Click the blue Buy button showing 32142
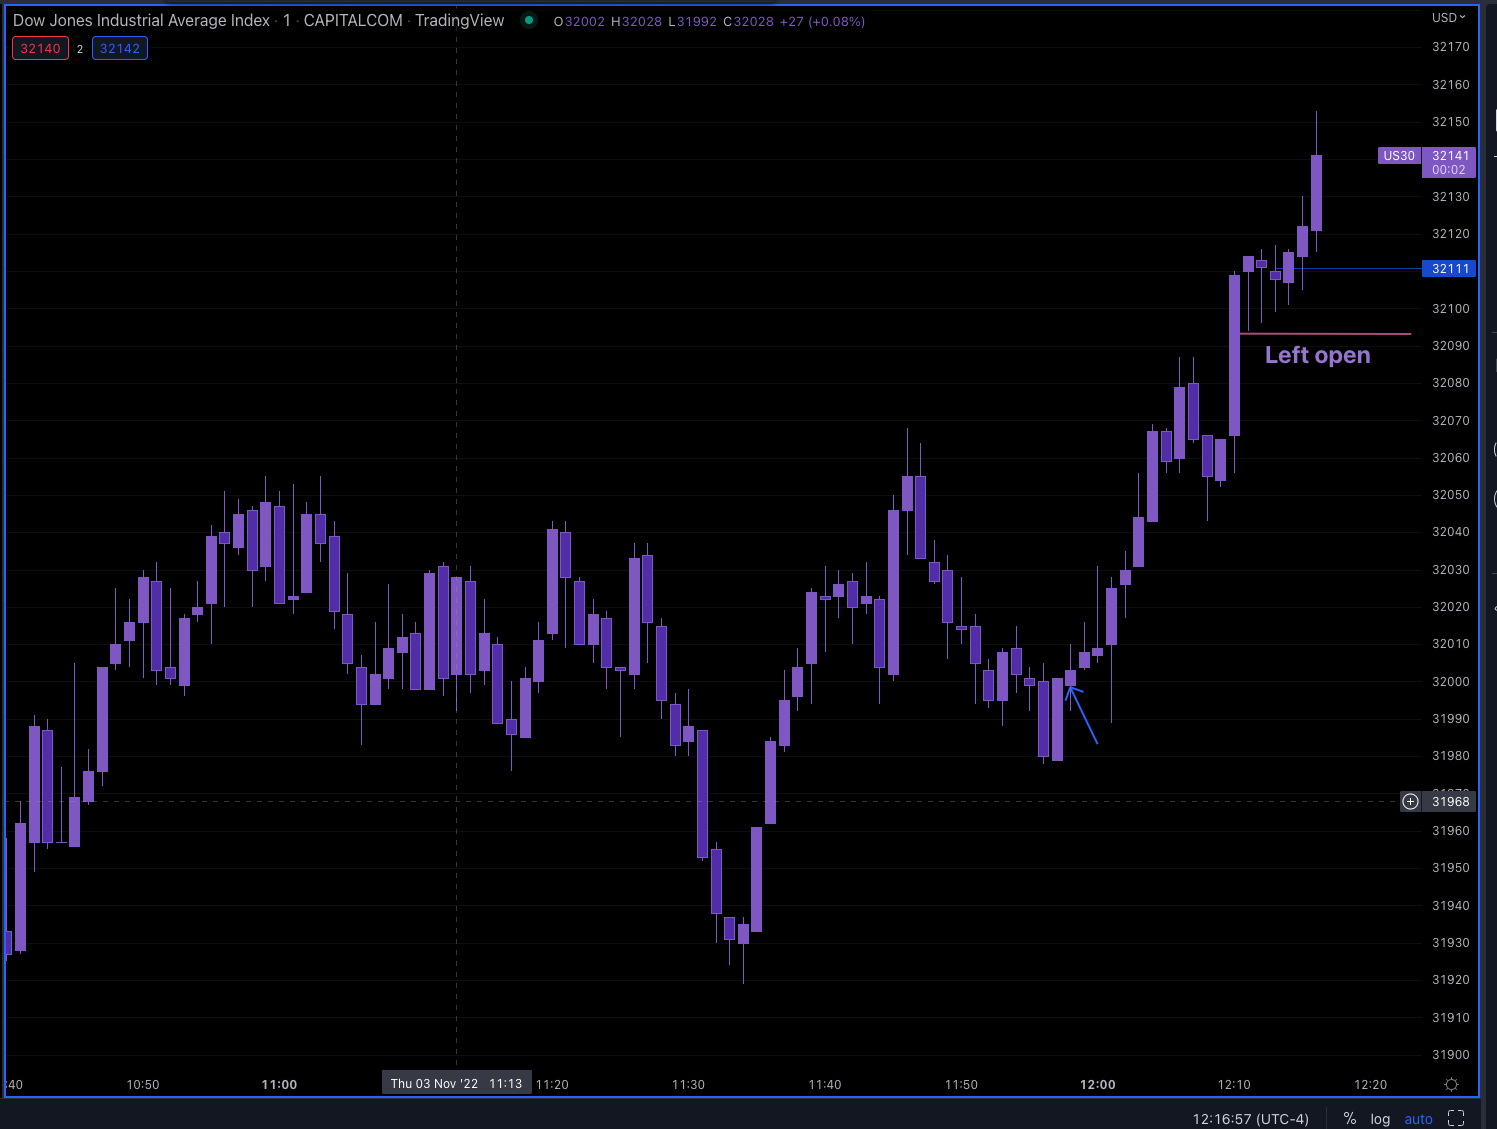This screenshot has height=1129, width=1497. (x=119, y=47)
